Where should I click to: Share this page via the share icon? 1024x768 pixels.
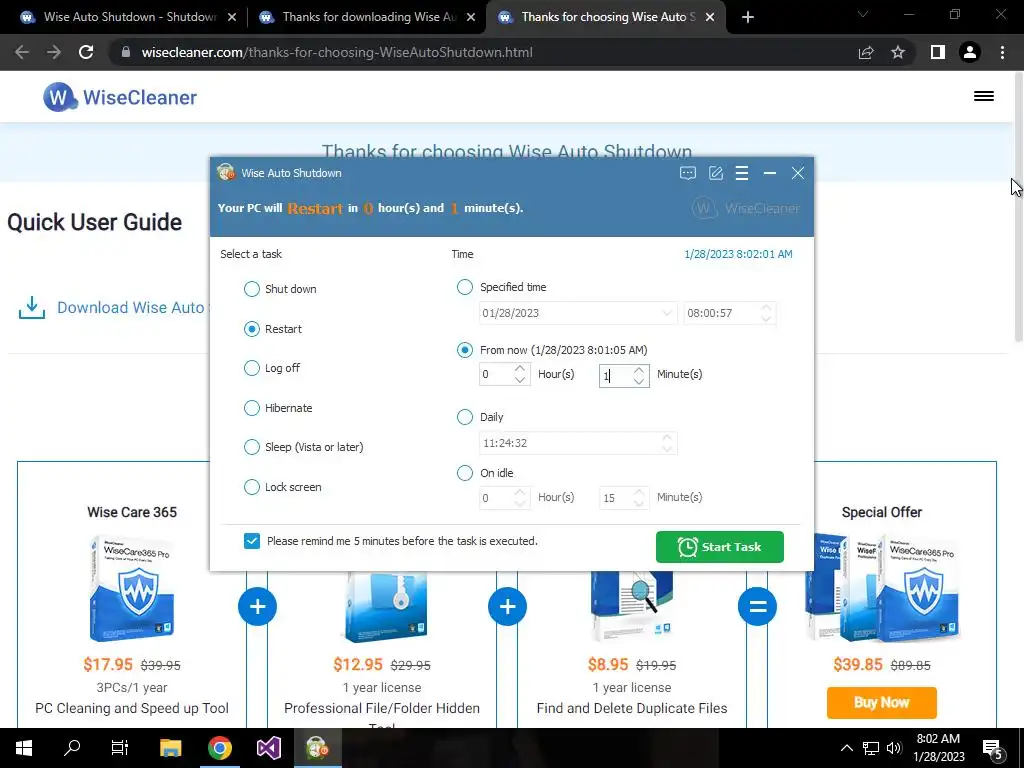coord(866,52)
